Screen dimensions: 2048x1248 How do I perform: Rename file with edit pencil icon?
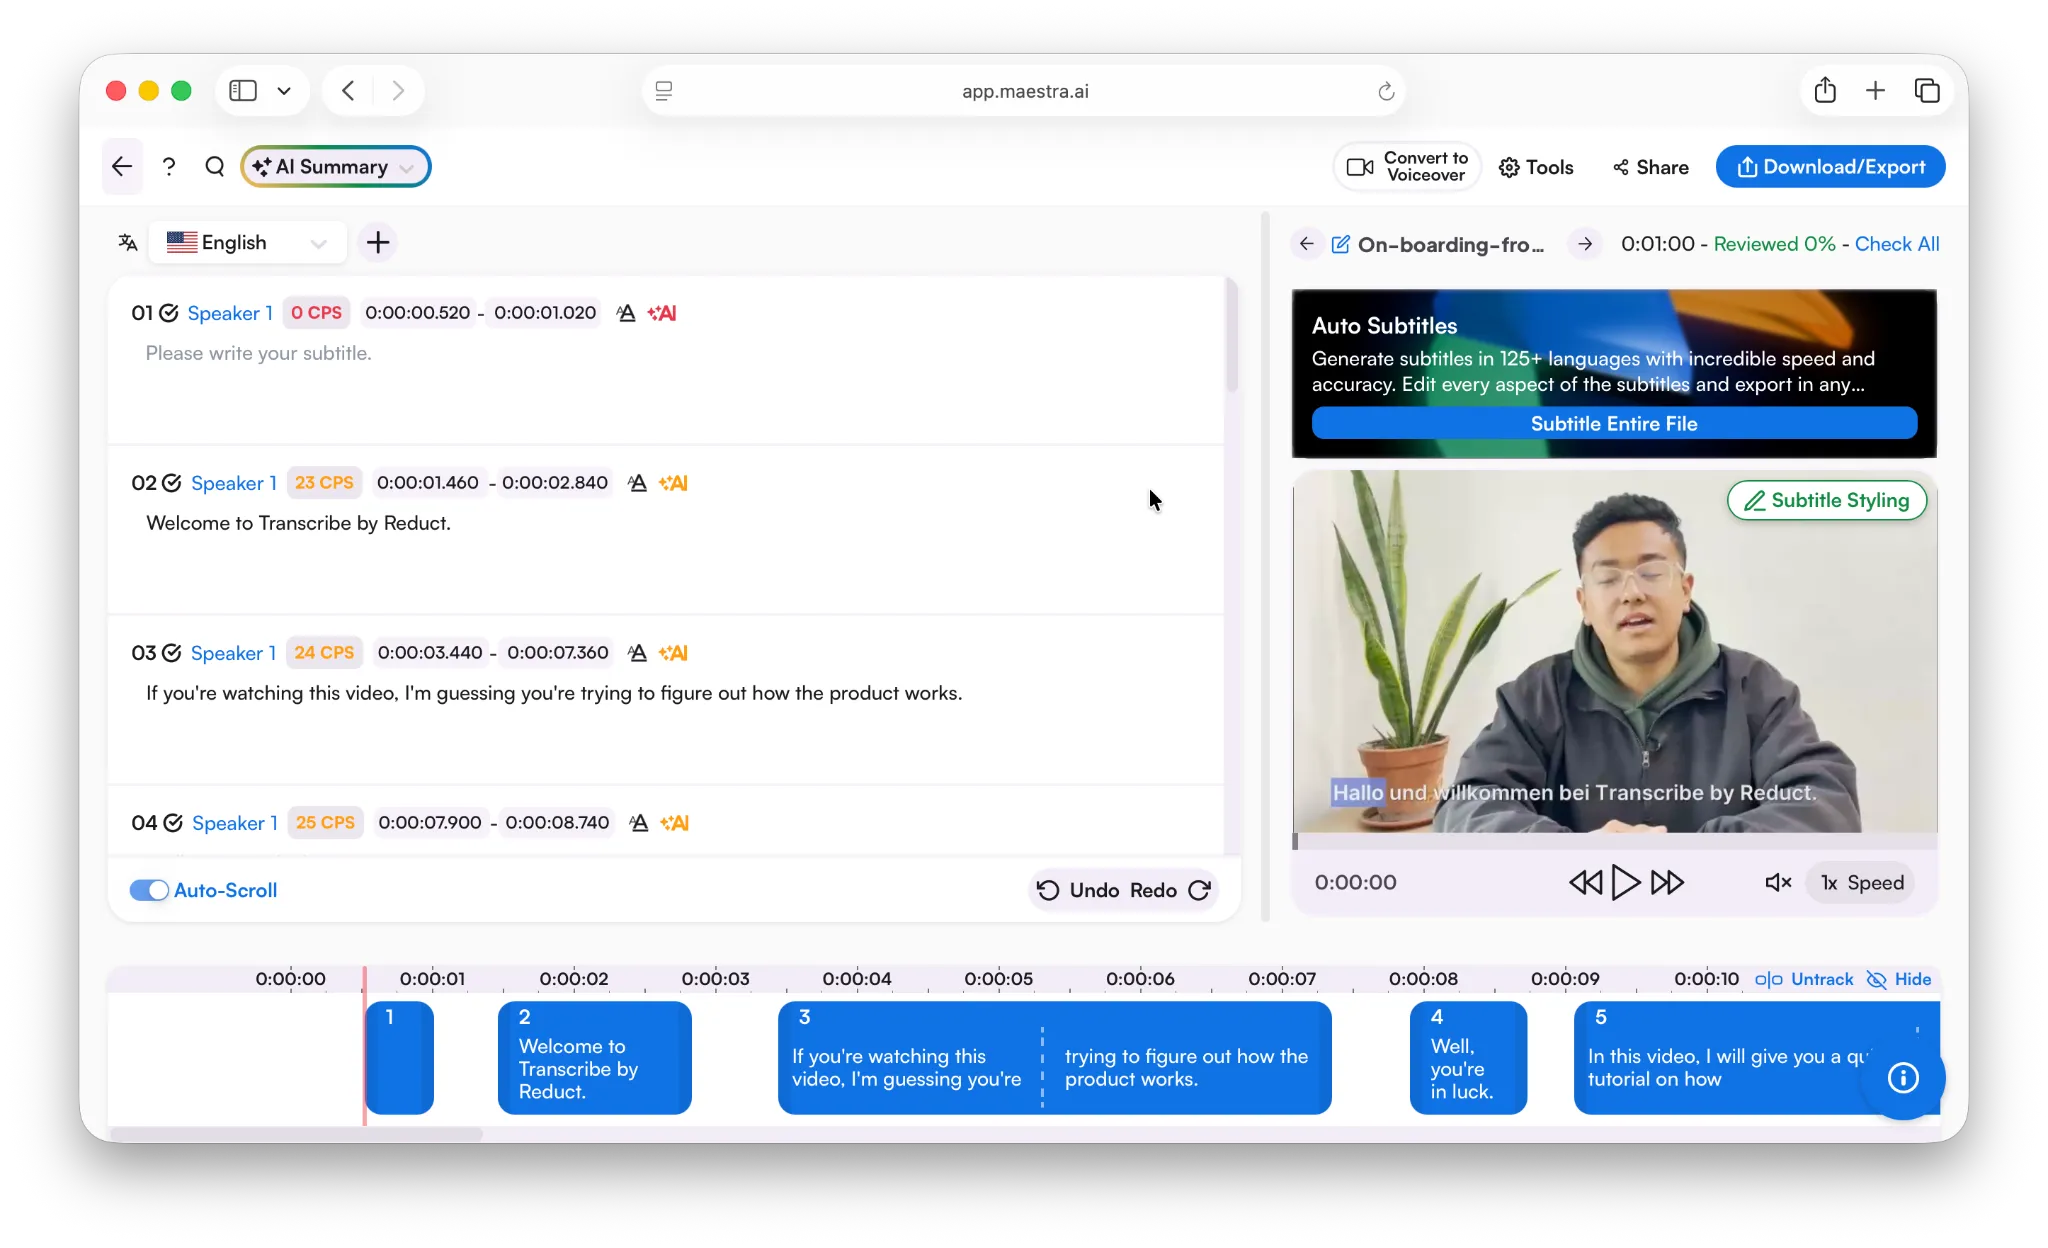coord(1340,244)
